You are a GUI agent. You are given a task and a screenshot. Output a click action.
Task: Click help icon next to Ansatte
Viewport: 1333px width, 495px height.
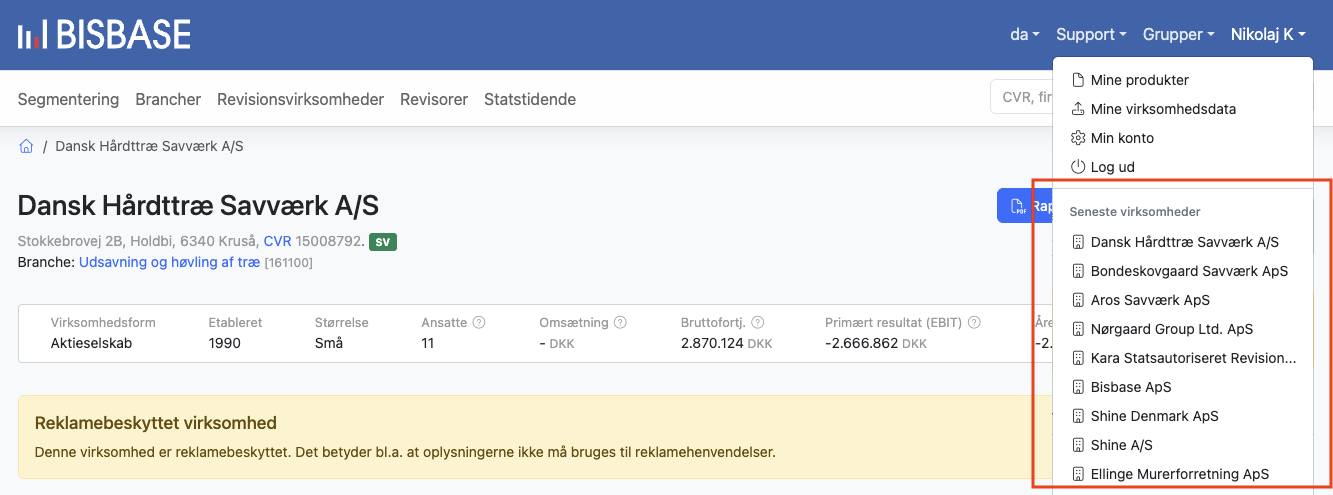(x=478, y=323)
